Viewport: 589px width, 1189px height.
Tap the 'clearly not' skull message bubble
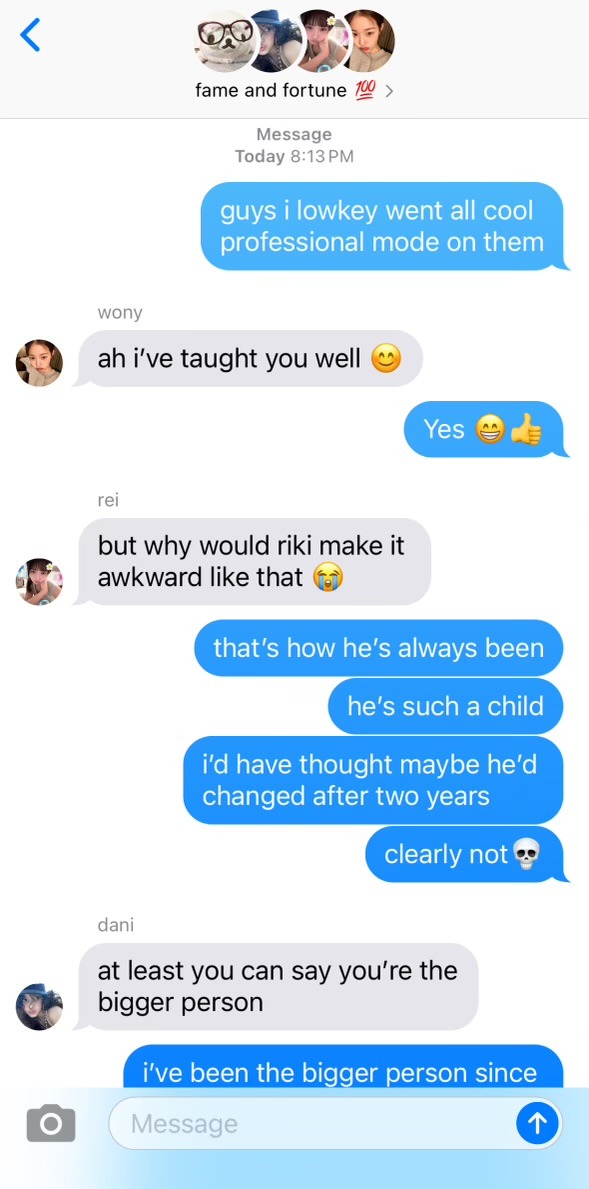(x=466, y=855)
